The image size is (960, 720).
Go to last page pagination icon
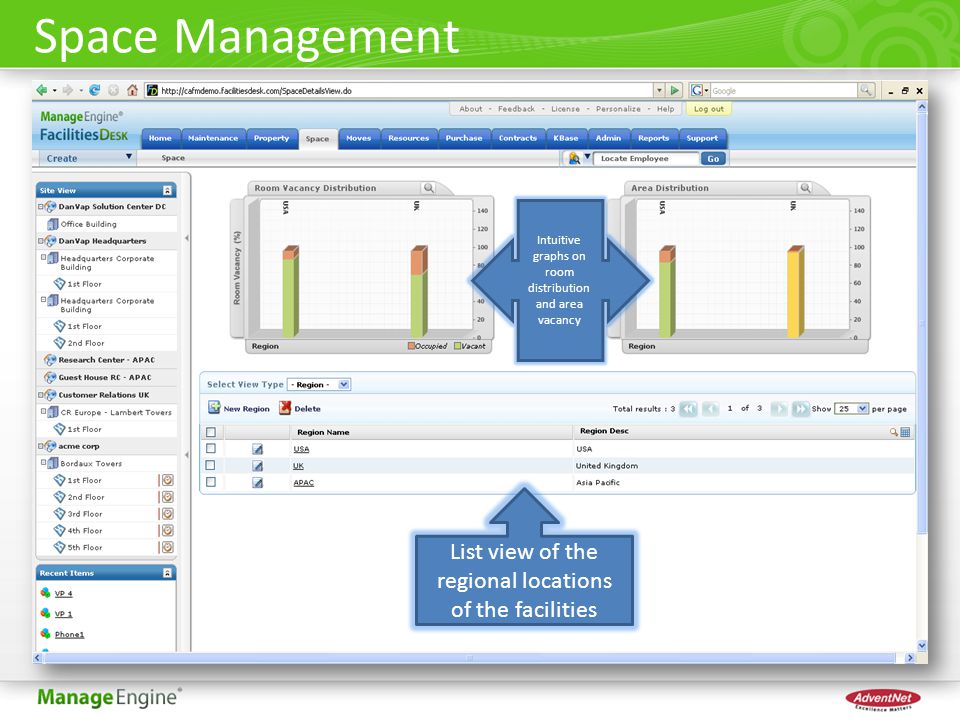tap(800, 409)
